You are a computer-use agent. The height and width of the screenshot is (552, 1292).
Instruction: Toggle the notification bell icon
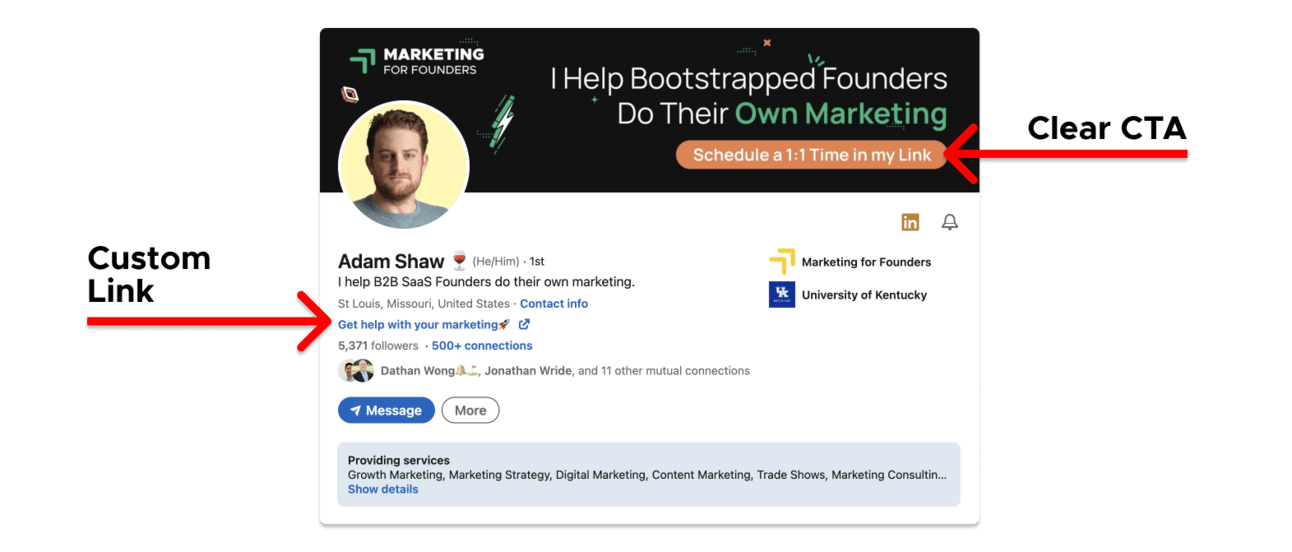coord(950,222)
